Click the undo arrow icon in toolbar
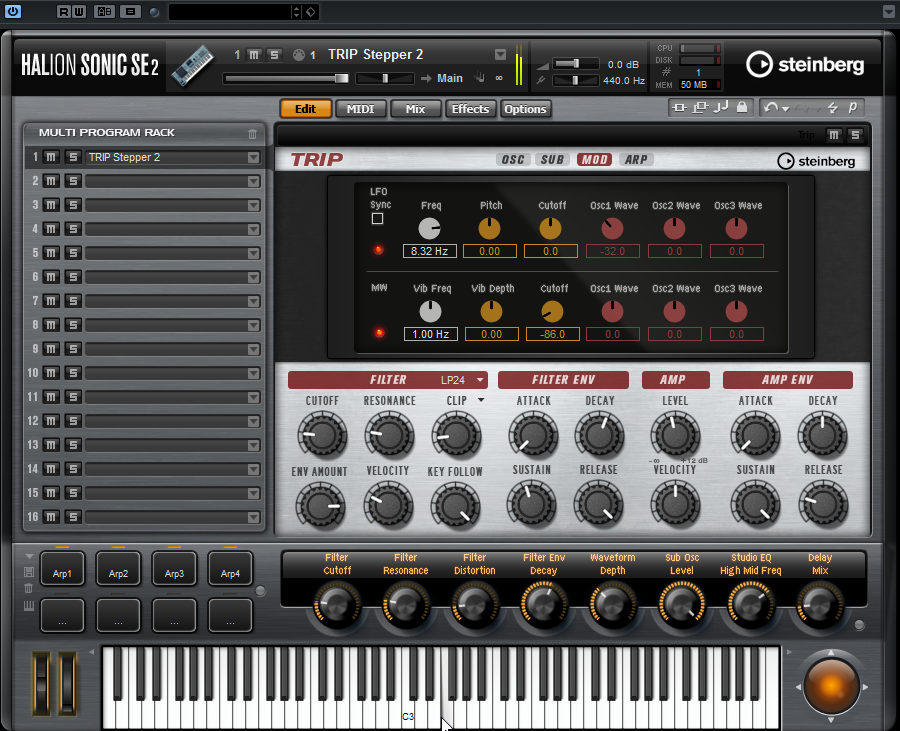The image size is (900, 731). [x=771, y=107]
